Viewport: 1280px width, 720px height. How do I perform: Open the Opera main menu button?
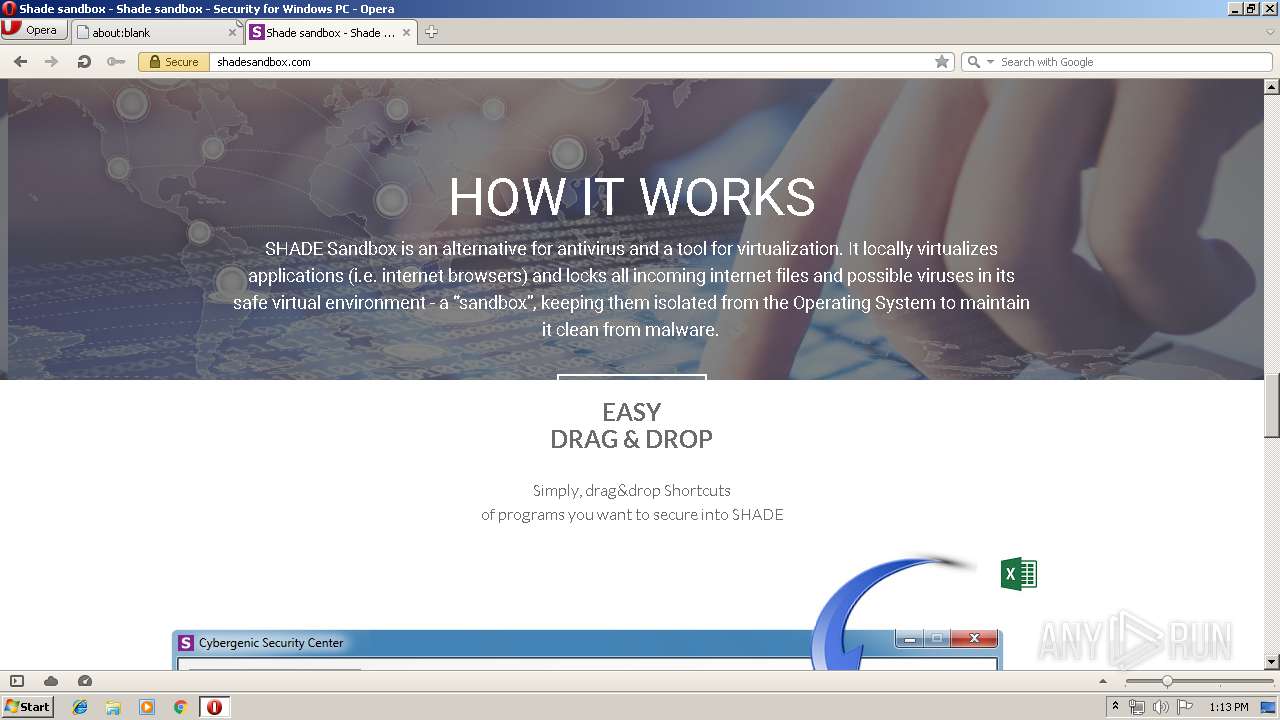pyautogui.click(x=34, y=30)
